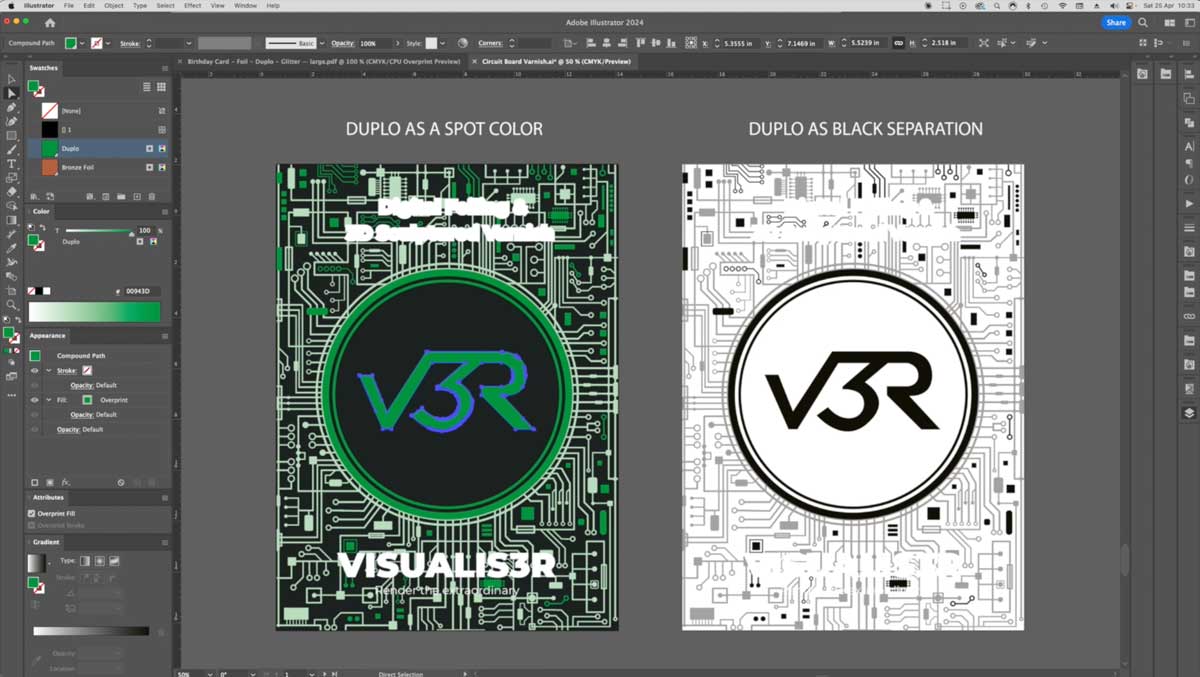1200x677 pixels.
Task: Hide the Stroke attribute with eye icon
Action: coord(34,370)
